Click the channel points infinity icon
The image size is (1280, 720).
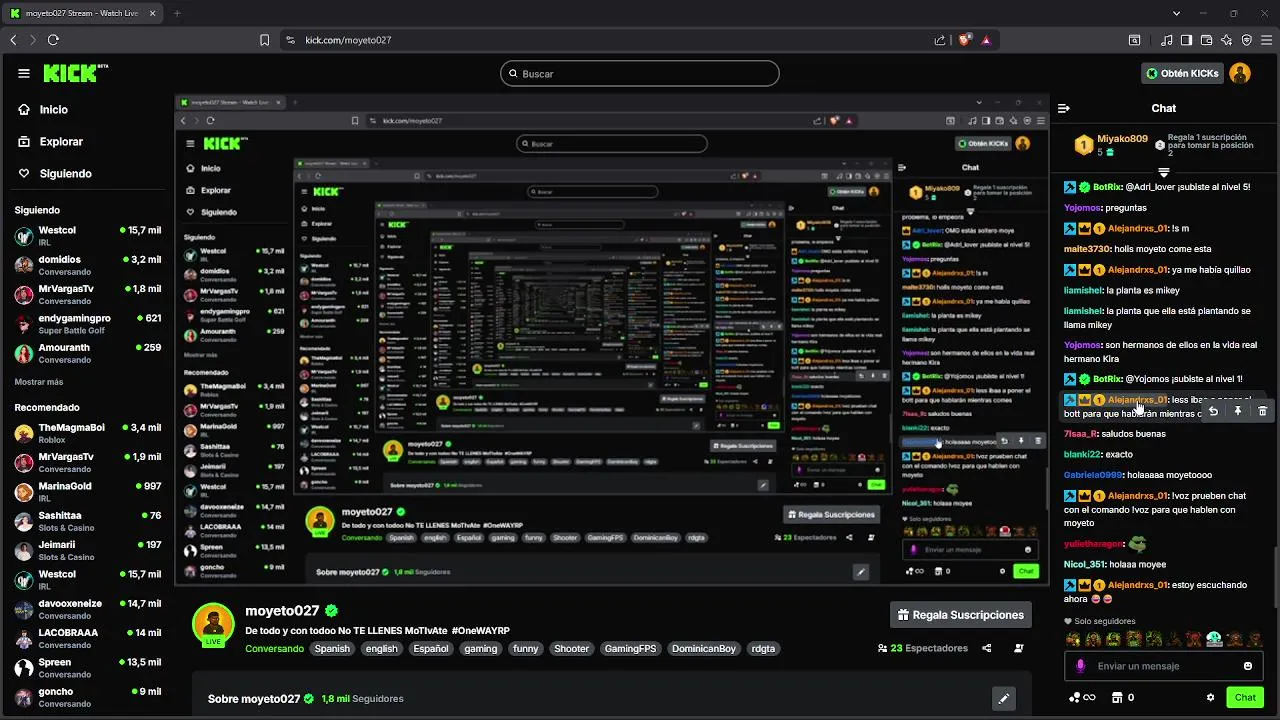point(1082,697)
